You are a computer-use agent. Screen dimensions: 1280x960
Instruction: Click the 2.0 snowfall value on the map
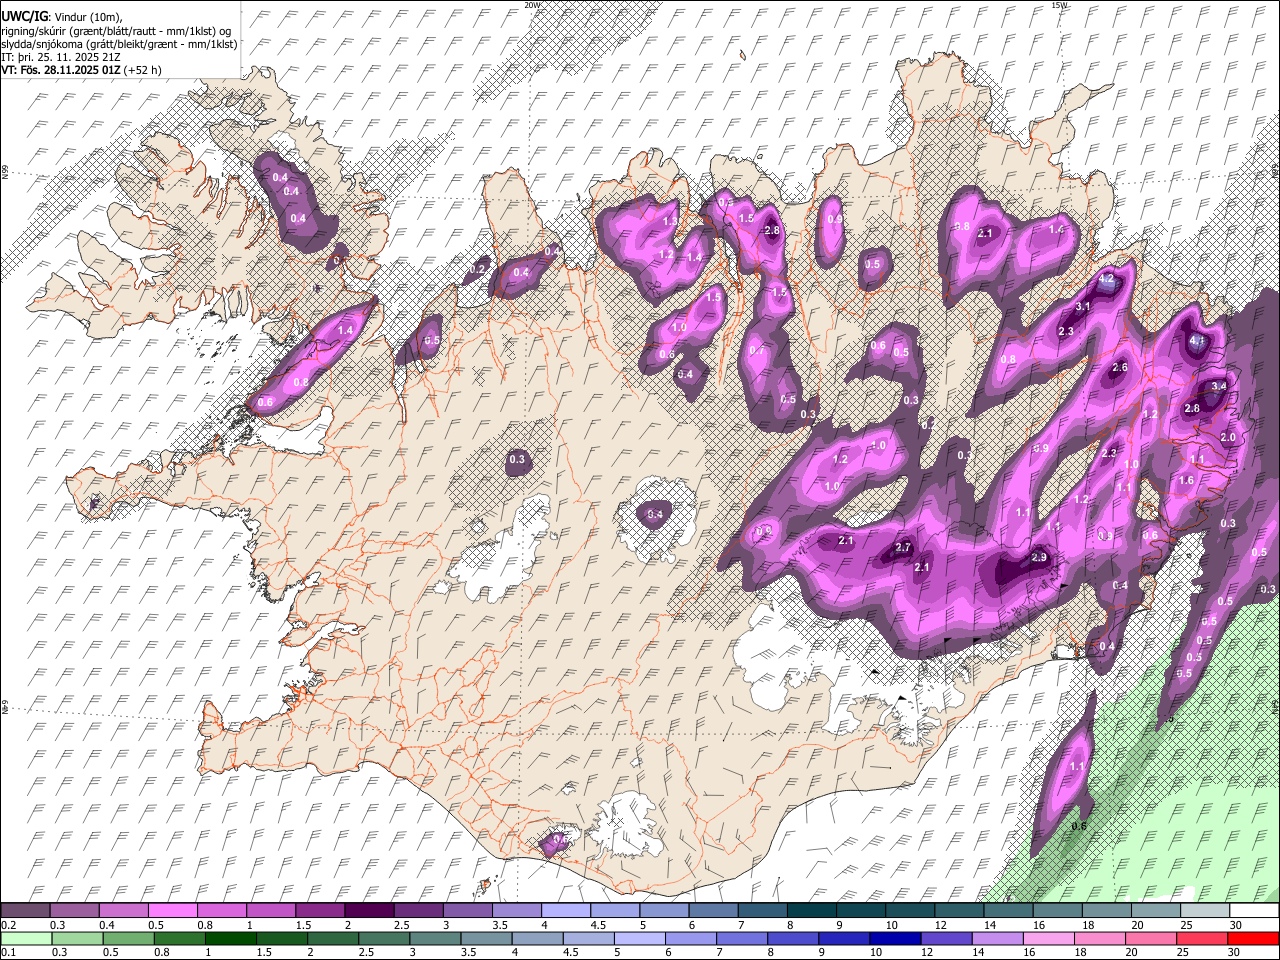1229,438
